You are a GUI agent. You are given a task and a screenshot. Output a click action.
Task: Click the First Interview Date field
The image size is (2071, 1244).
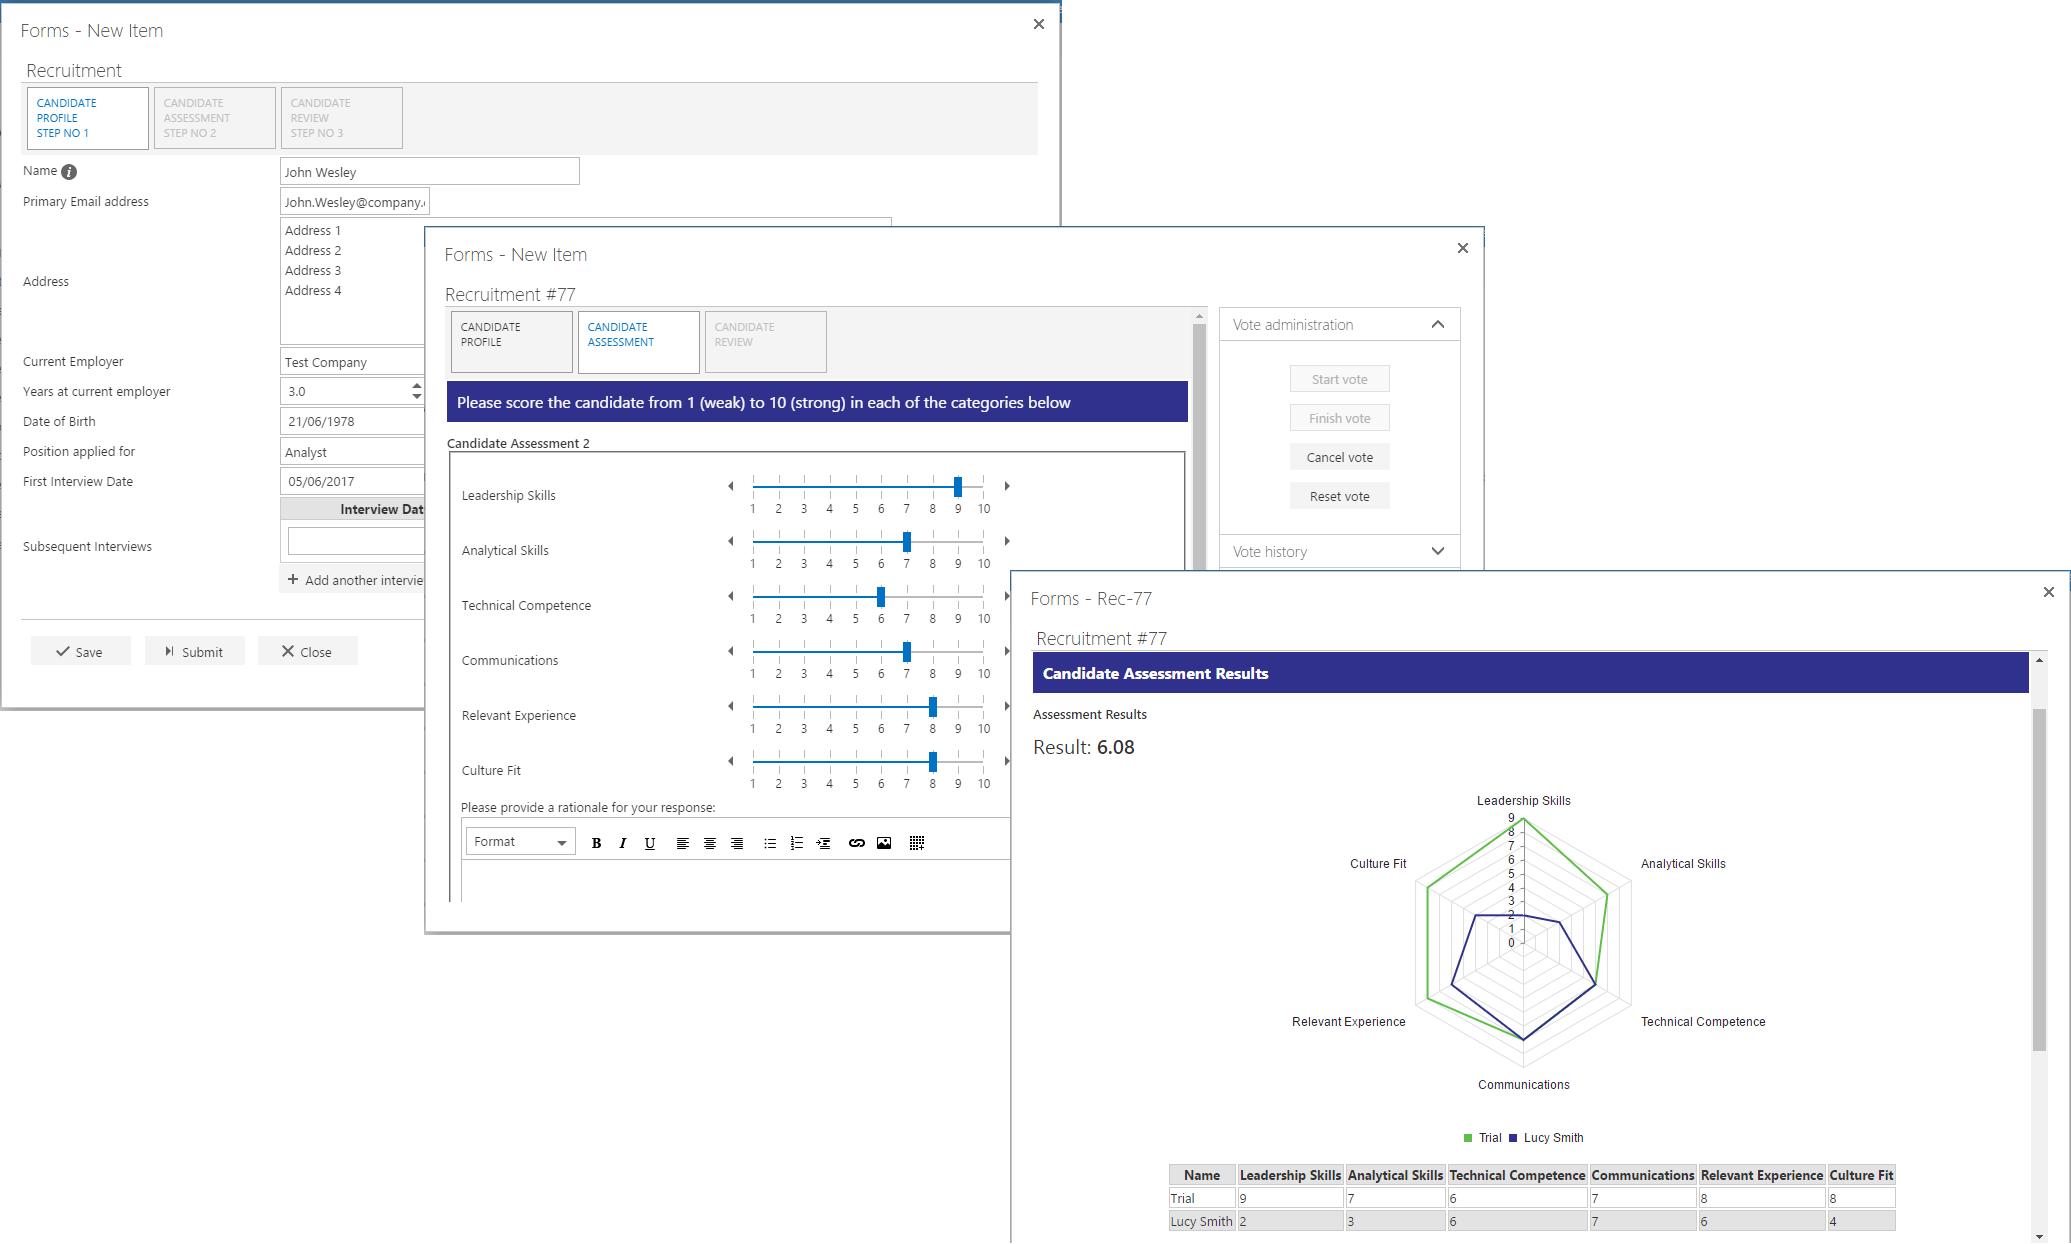coord(353,482)
